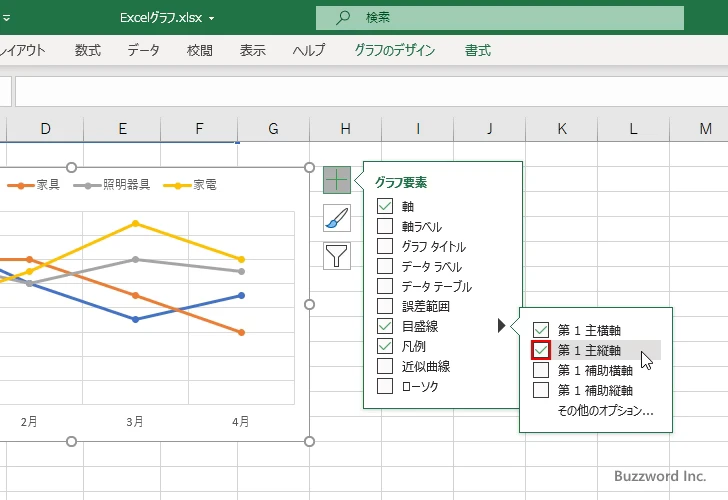Enable the 誤差範囲 checkbox

(385, 306)
